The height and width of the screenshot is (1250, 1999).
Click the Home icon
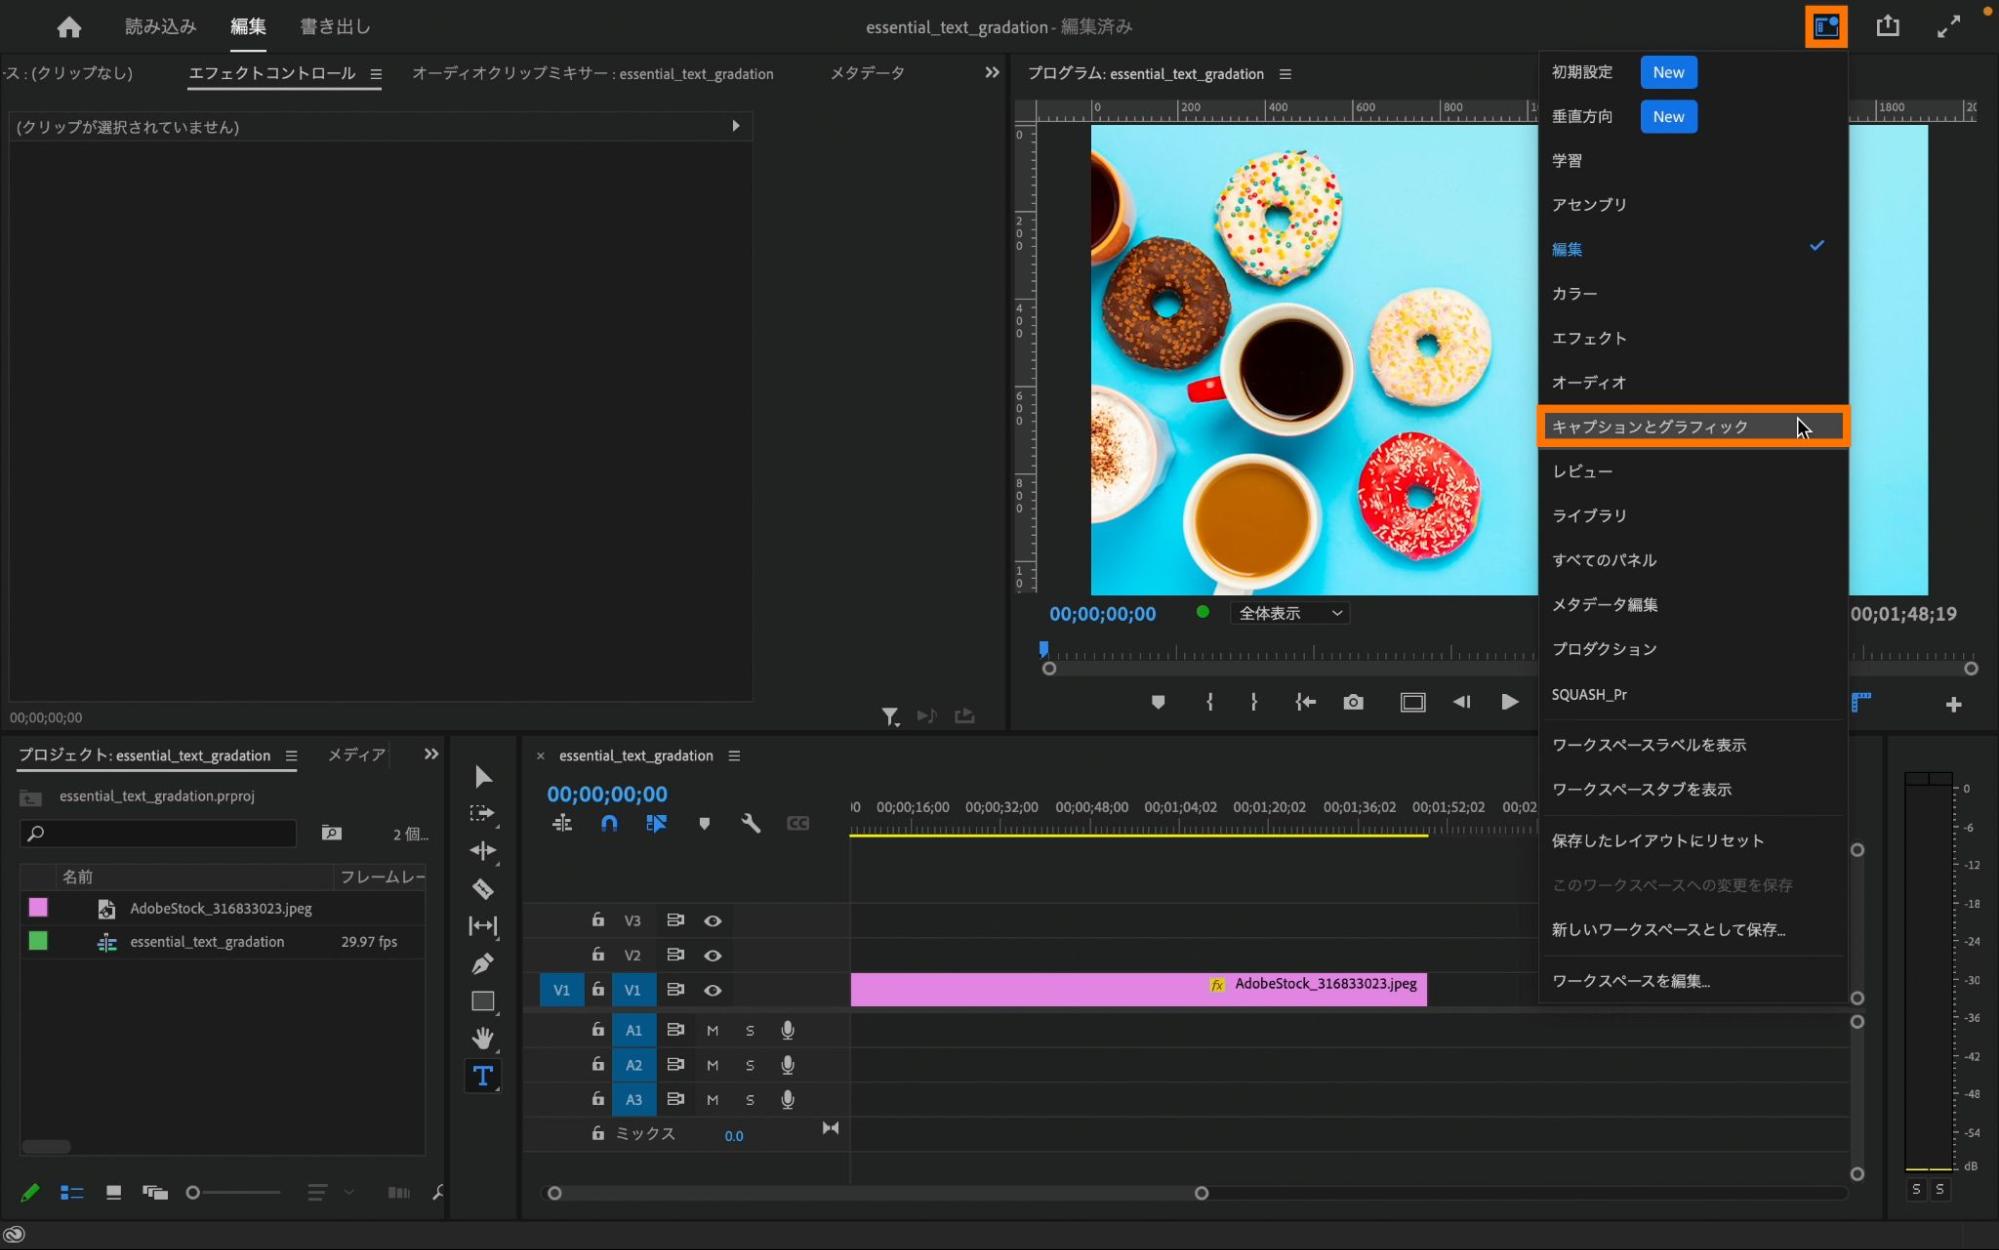(x=69, y=27)
